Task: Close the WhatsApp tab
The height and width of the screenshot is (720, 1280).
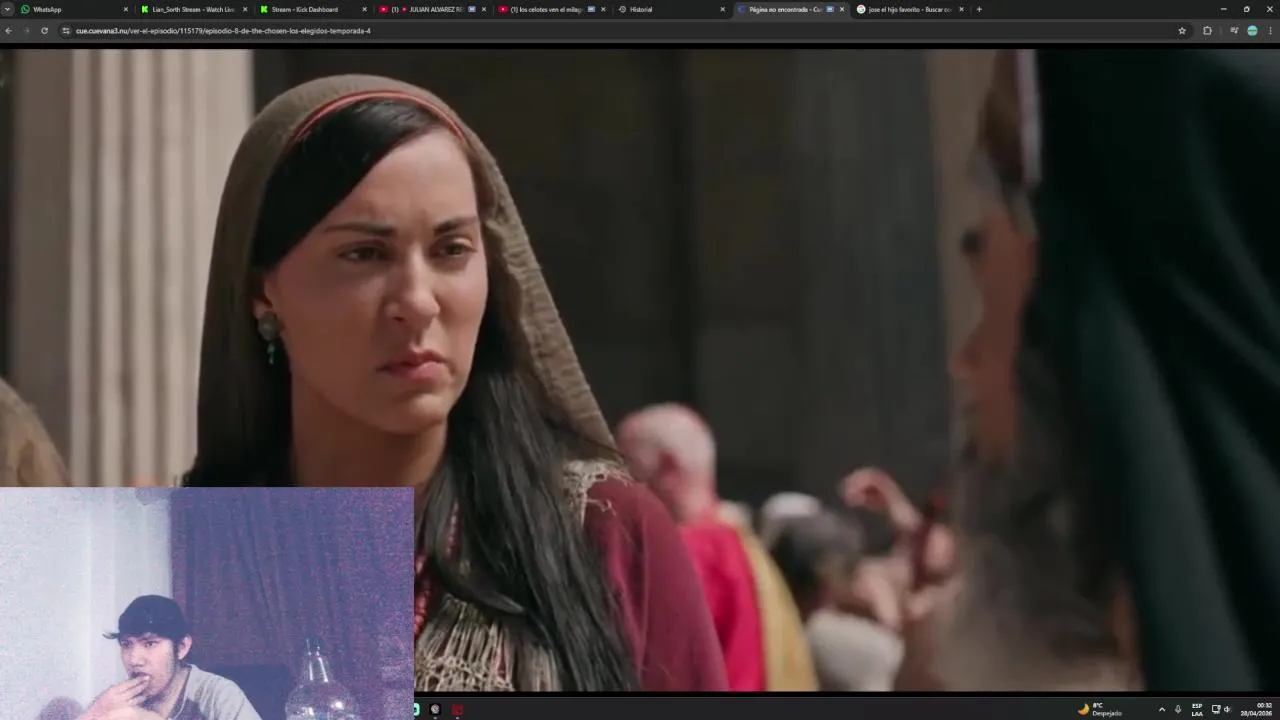Action: 125,9
